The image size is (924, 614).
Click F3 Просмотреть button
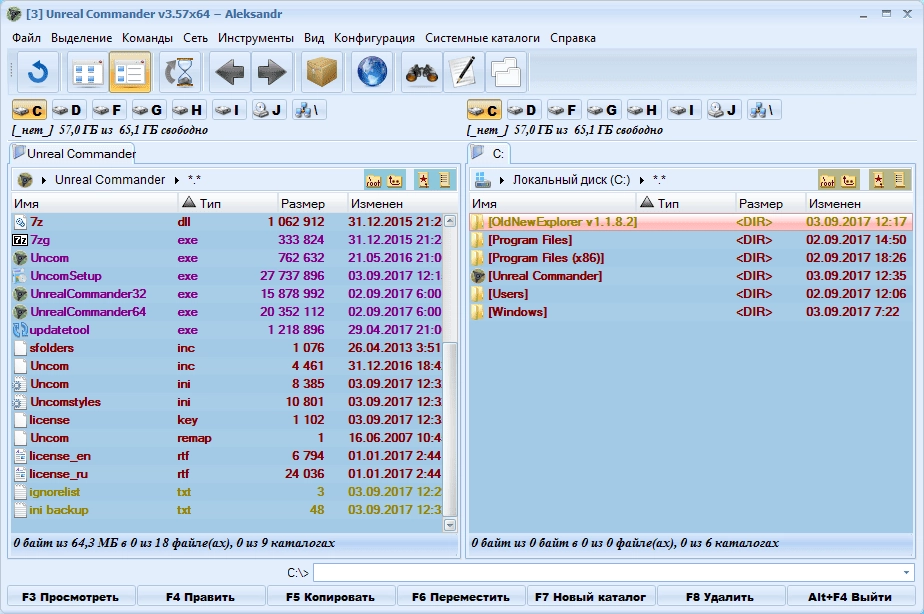pos(71,597)
